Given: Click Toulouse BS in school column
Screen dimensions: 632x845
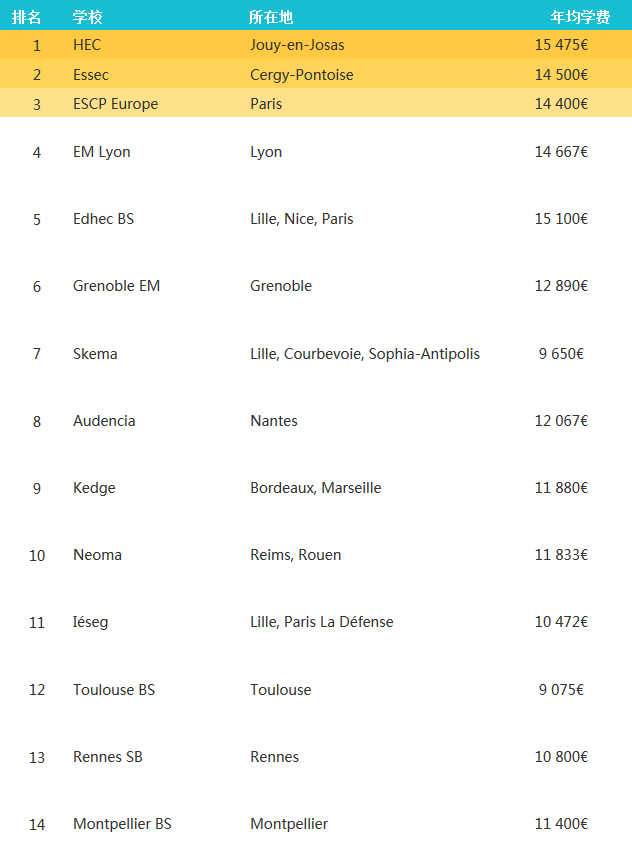Looking at the screenshot, I should (114, 690).
